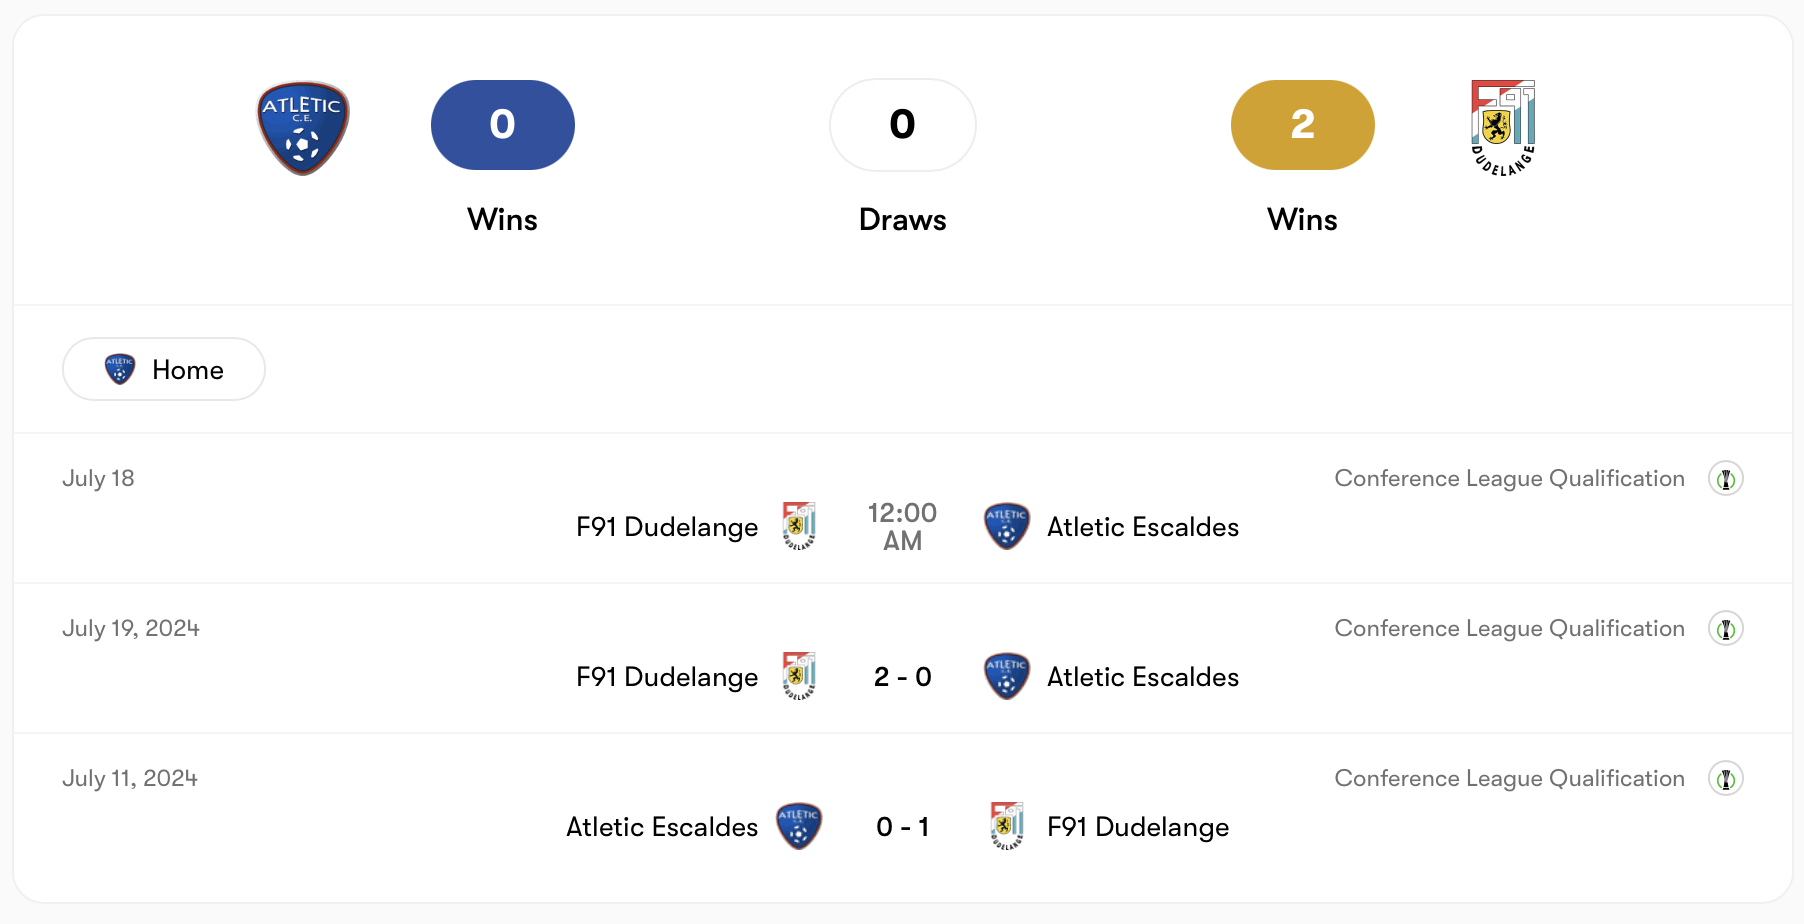Click Conference League icon for July 11, 2024 match

click(1726, 779)
